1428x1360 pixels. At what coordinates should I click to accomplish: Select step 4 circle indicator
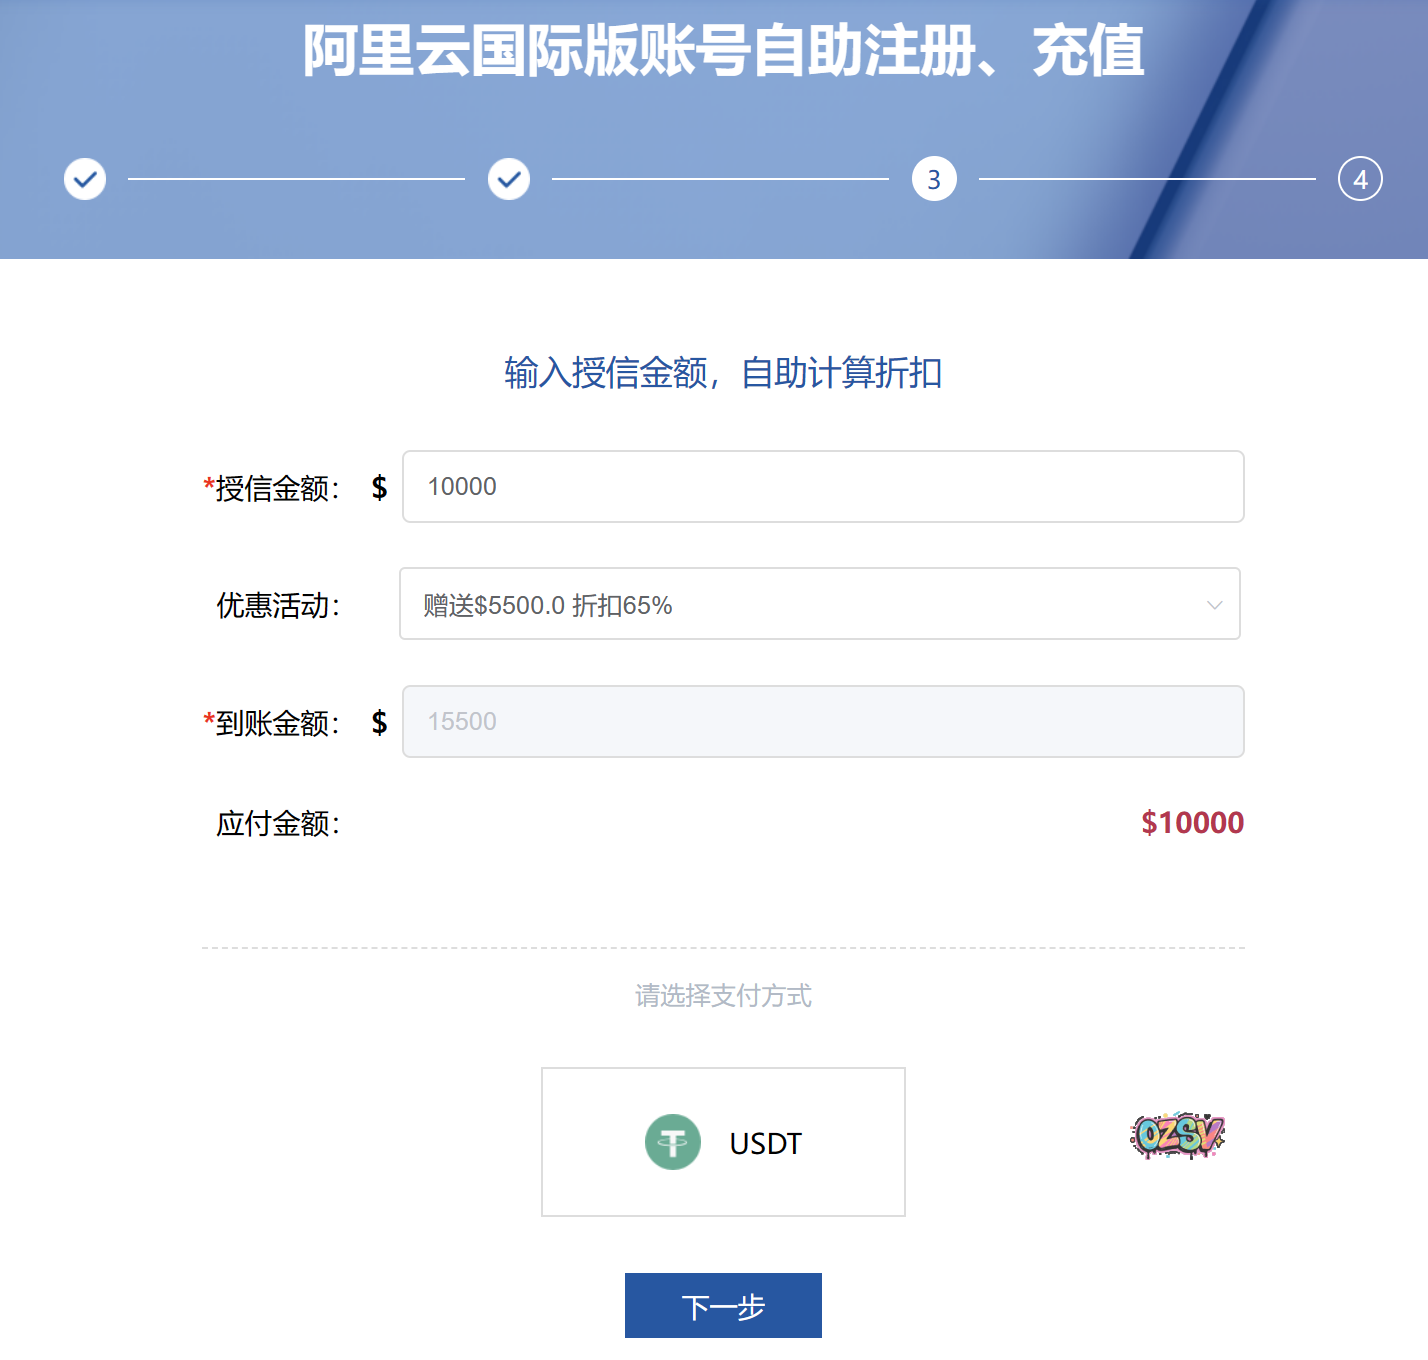click(x=1360, y=179)
